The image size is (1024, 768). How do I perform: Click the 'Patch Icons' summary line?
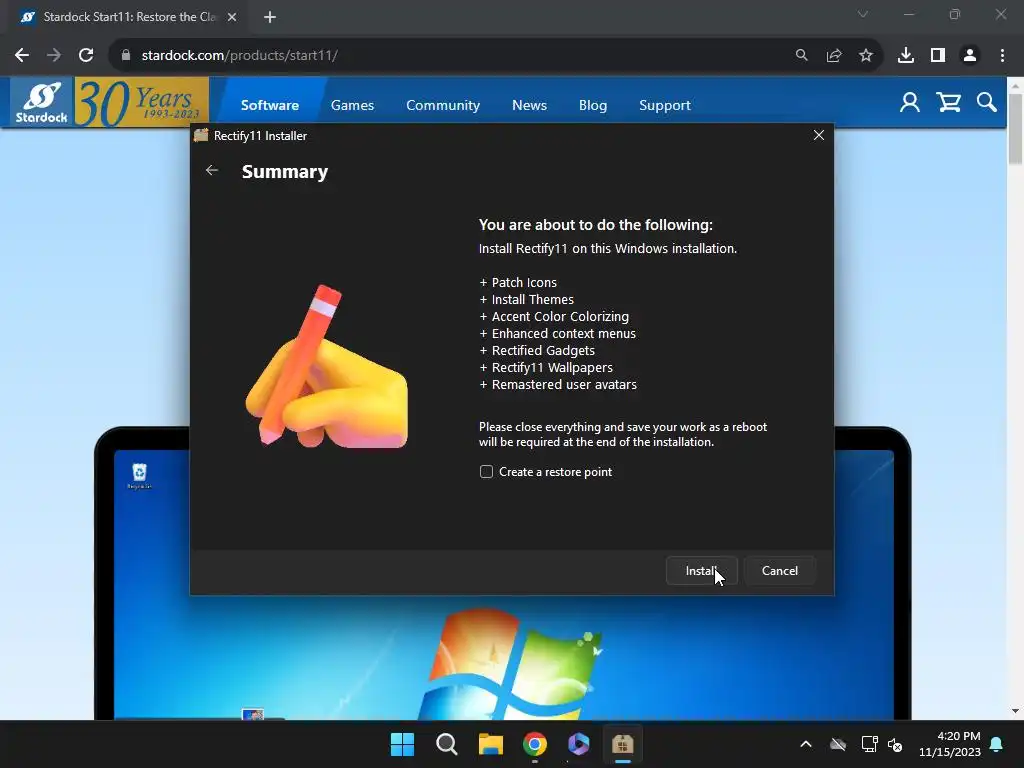click(519, 282)
